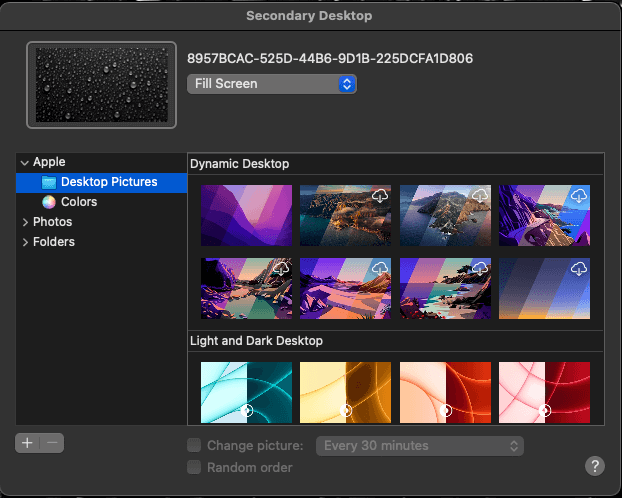
Task: Expand the Folders section
Action: coord(25,242)
